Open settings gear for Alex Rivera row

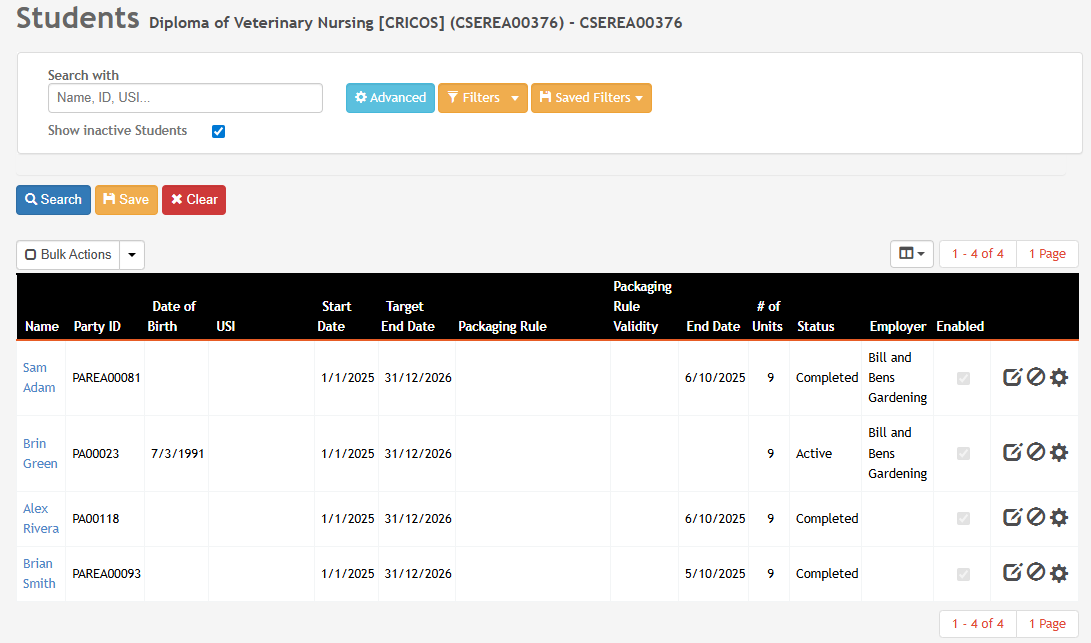[x=1059, y=518]
